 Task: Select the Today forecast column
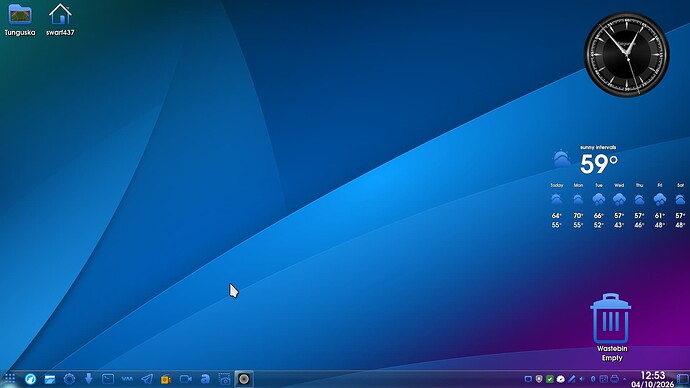point(557,206)
